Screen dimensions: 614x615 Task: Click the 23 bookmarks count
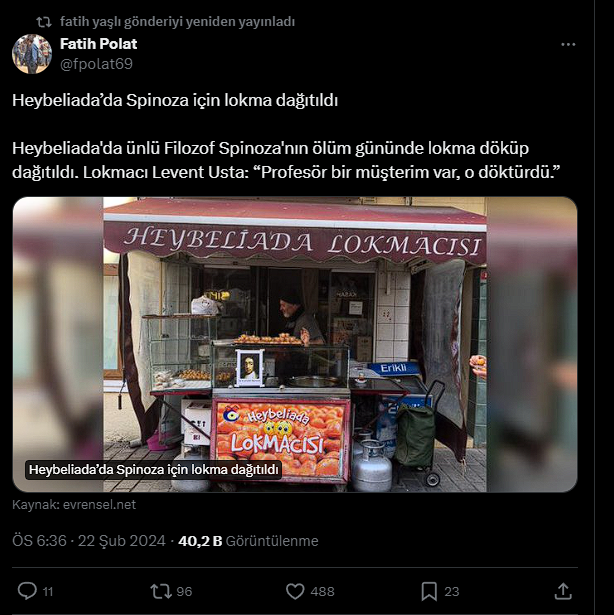452,591
